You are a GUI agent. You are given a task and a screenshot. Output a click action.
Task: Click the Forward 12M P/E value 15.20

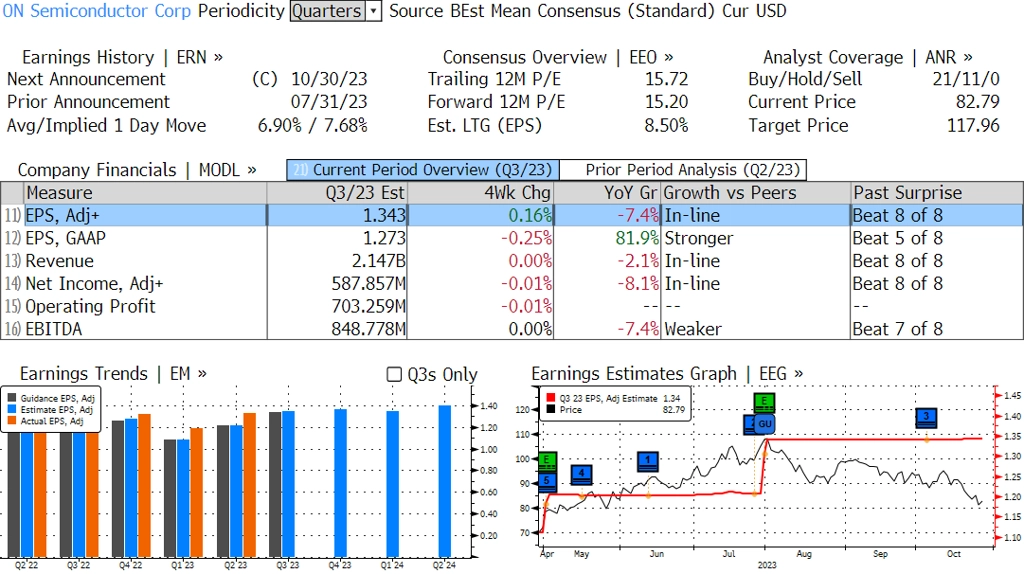667,102
